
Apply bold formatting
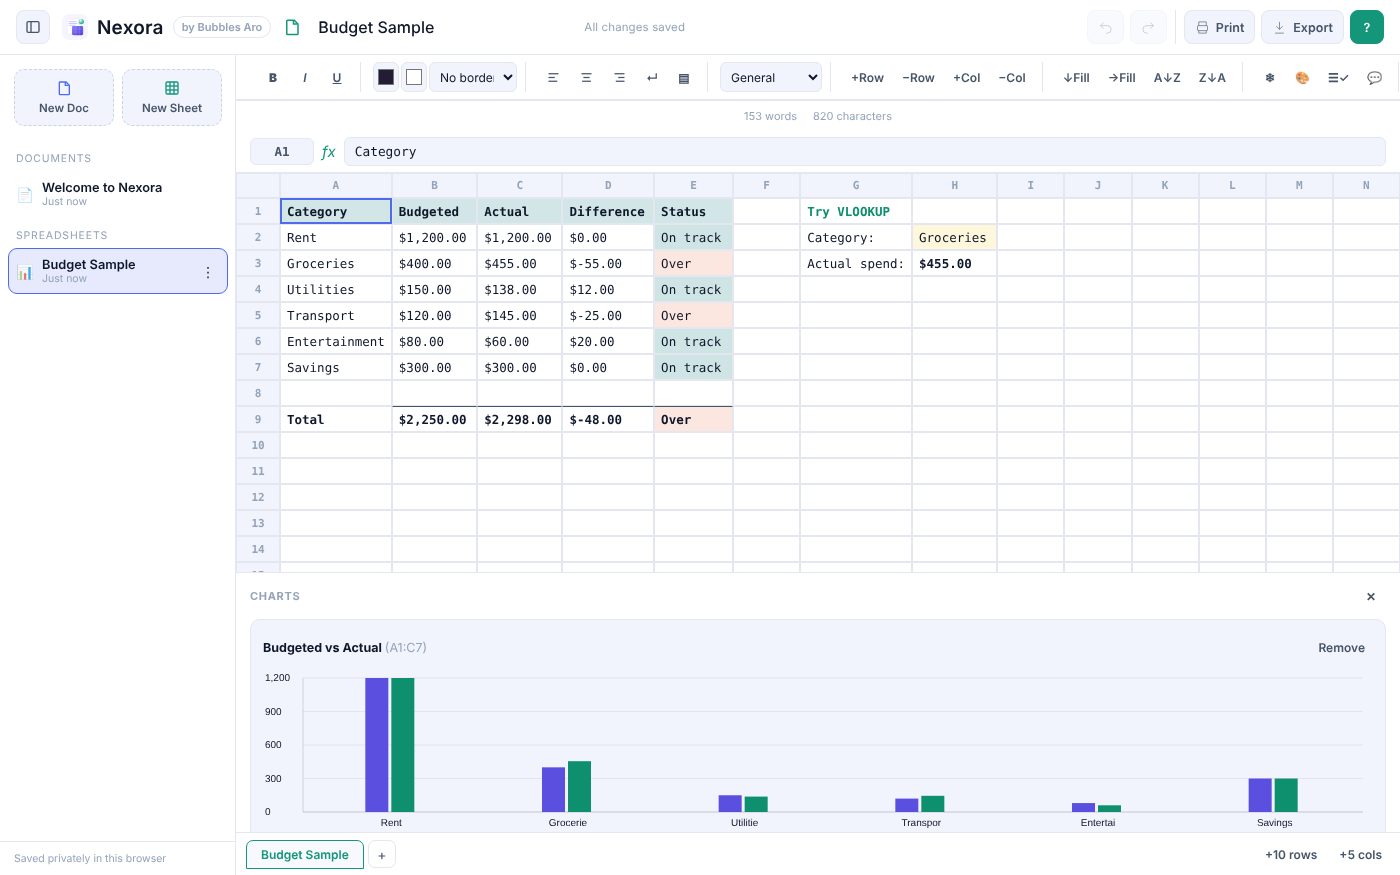pos(273,77)
